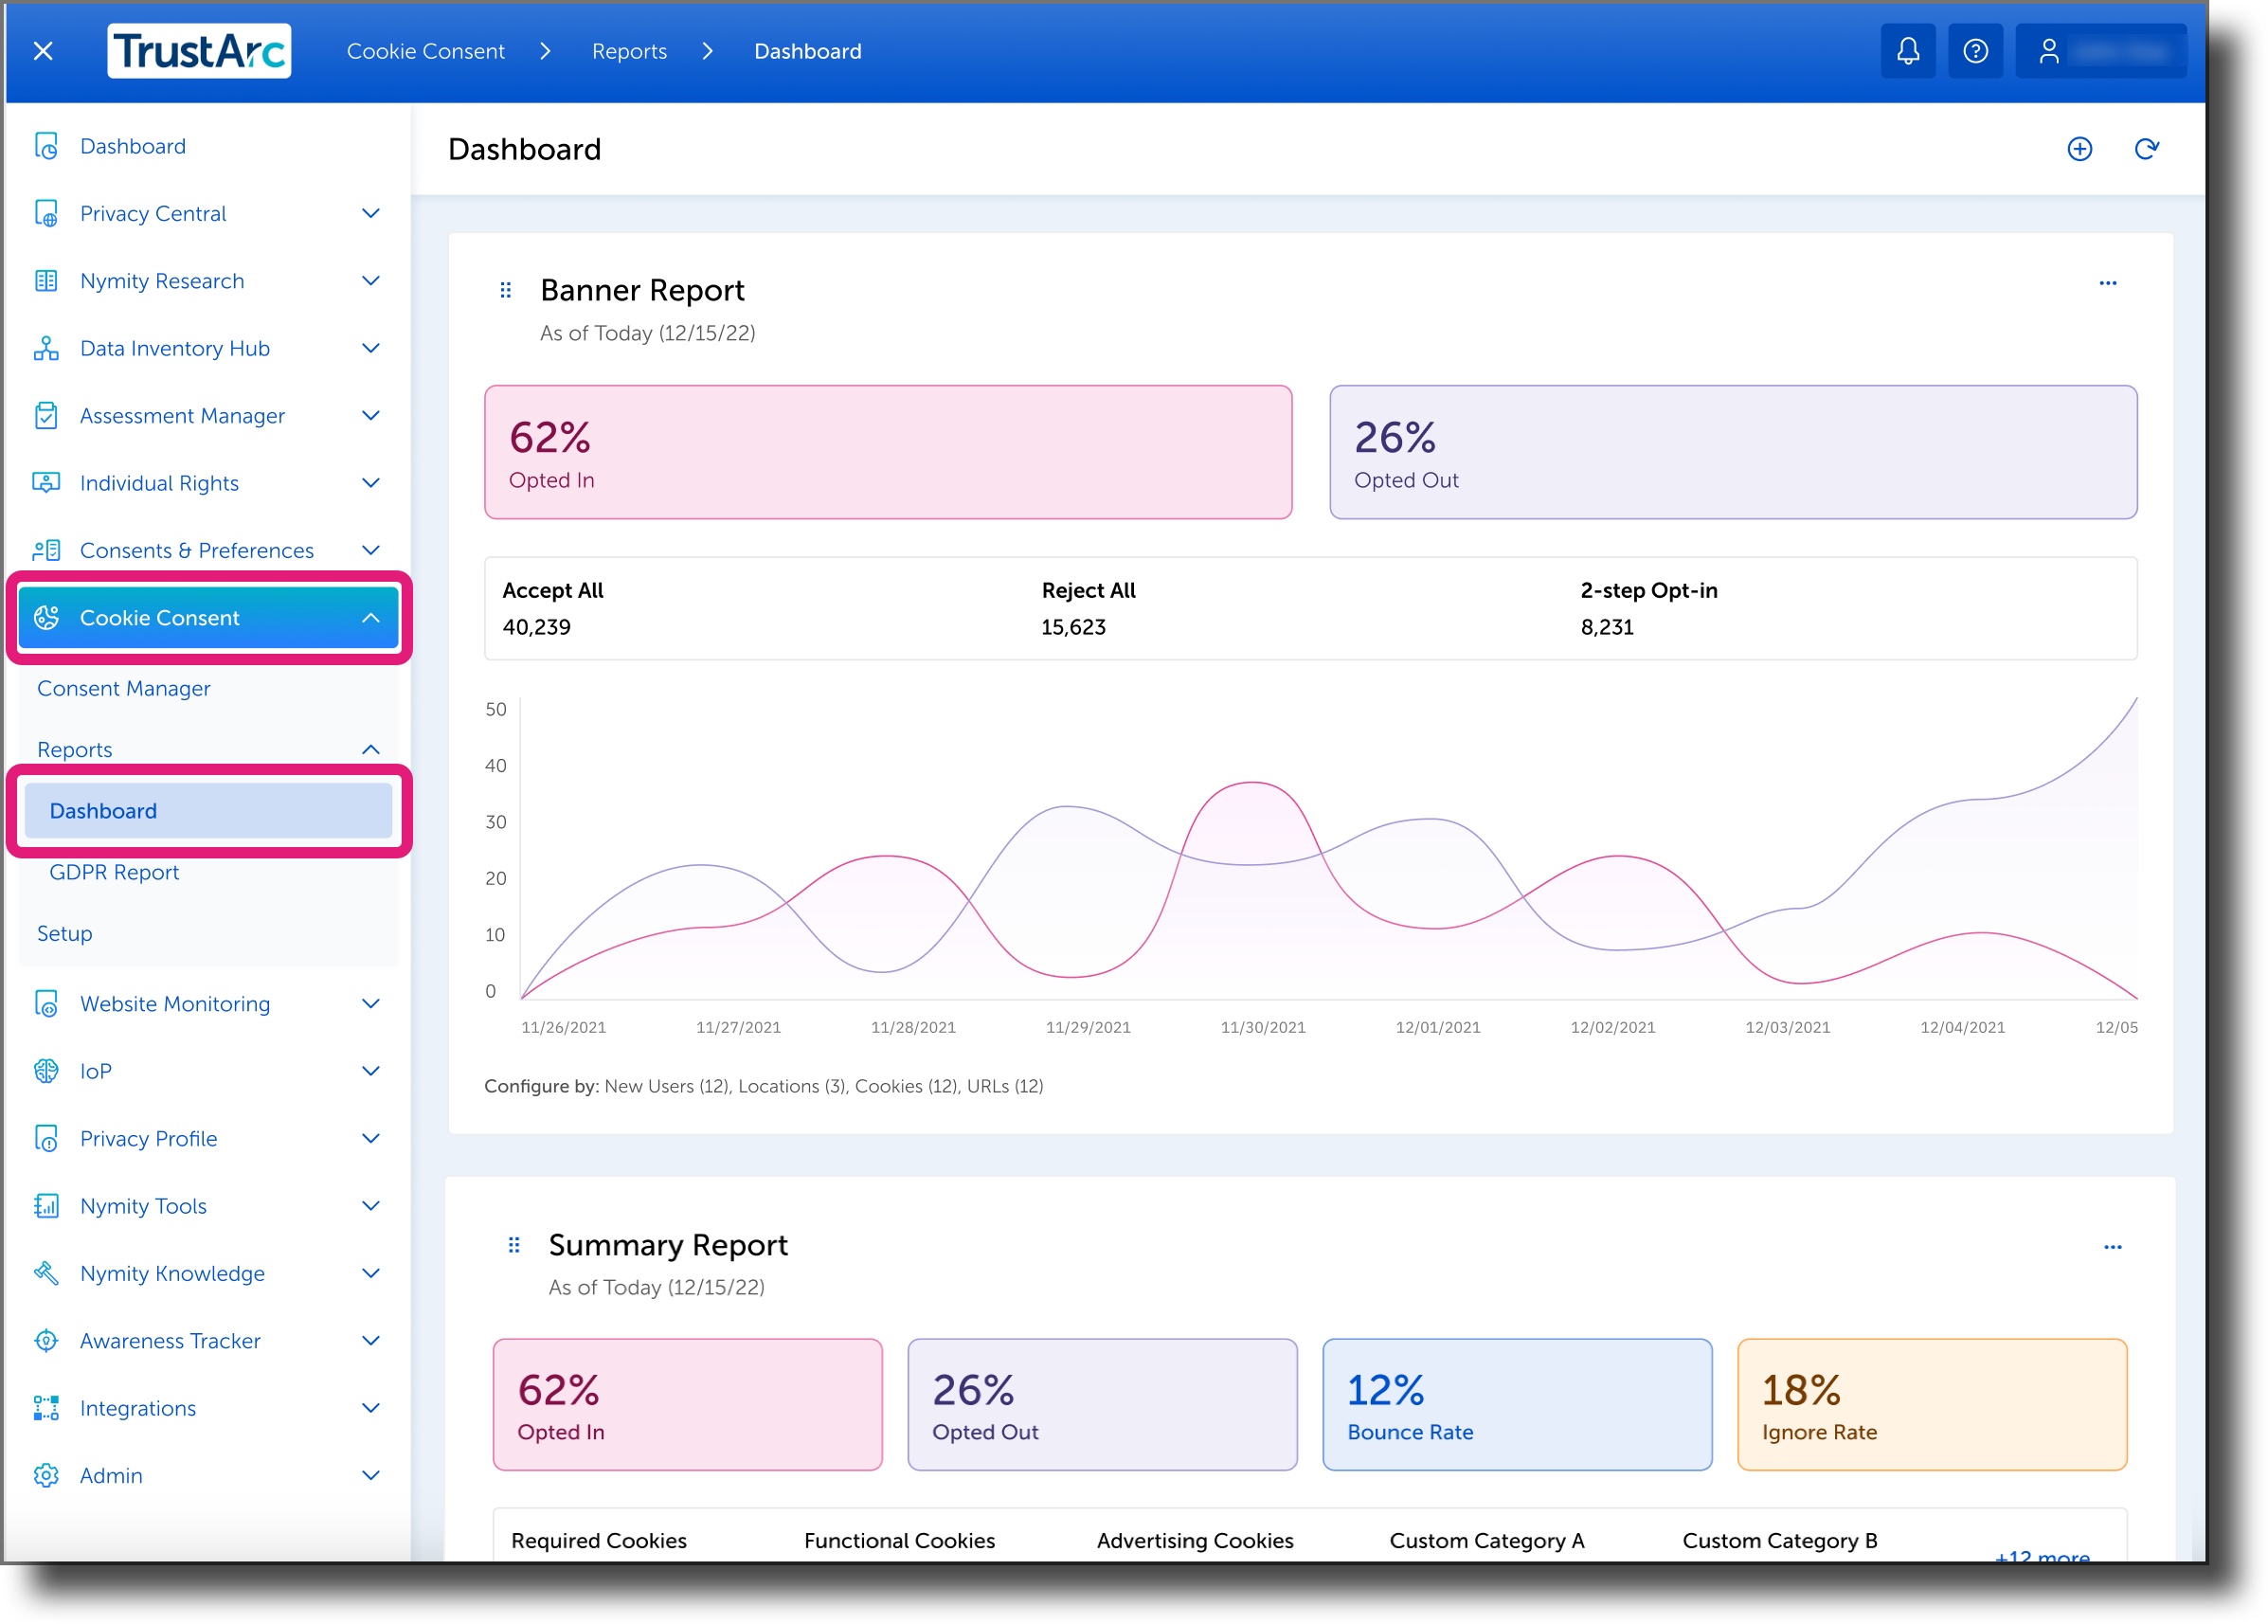Click the add widget plus icon
This screenshot has width=2268, height=1624.
[x=2080, y=148]
